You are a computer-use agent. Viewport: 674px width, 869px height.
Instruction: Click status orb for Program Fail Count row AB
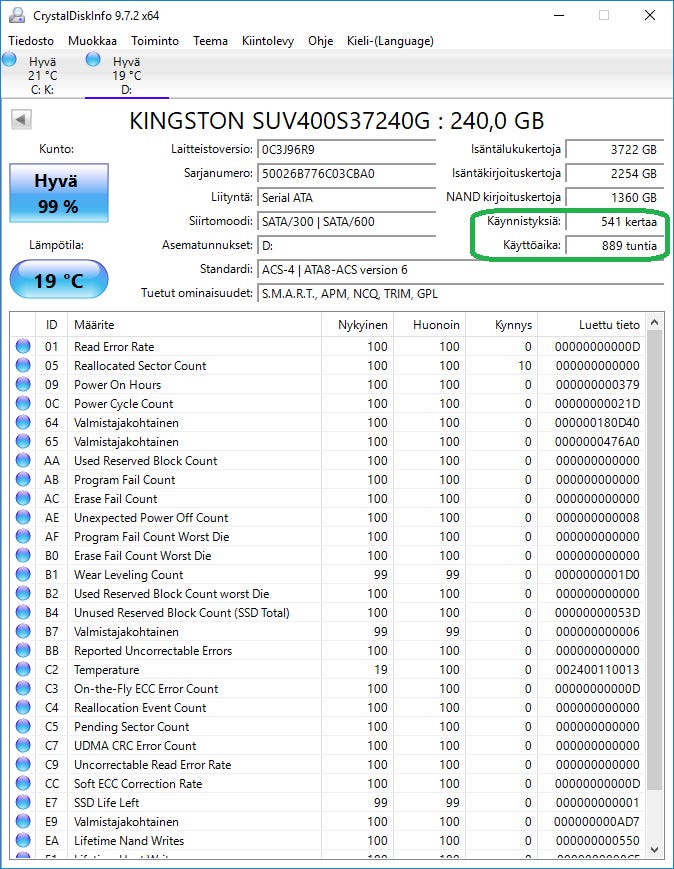coord(23,479)
